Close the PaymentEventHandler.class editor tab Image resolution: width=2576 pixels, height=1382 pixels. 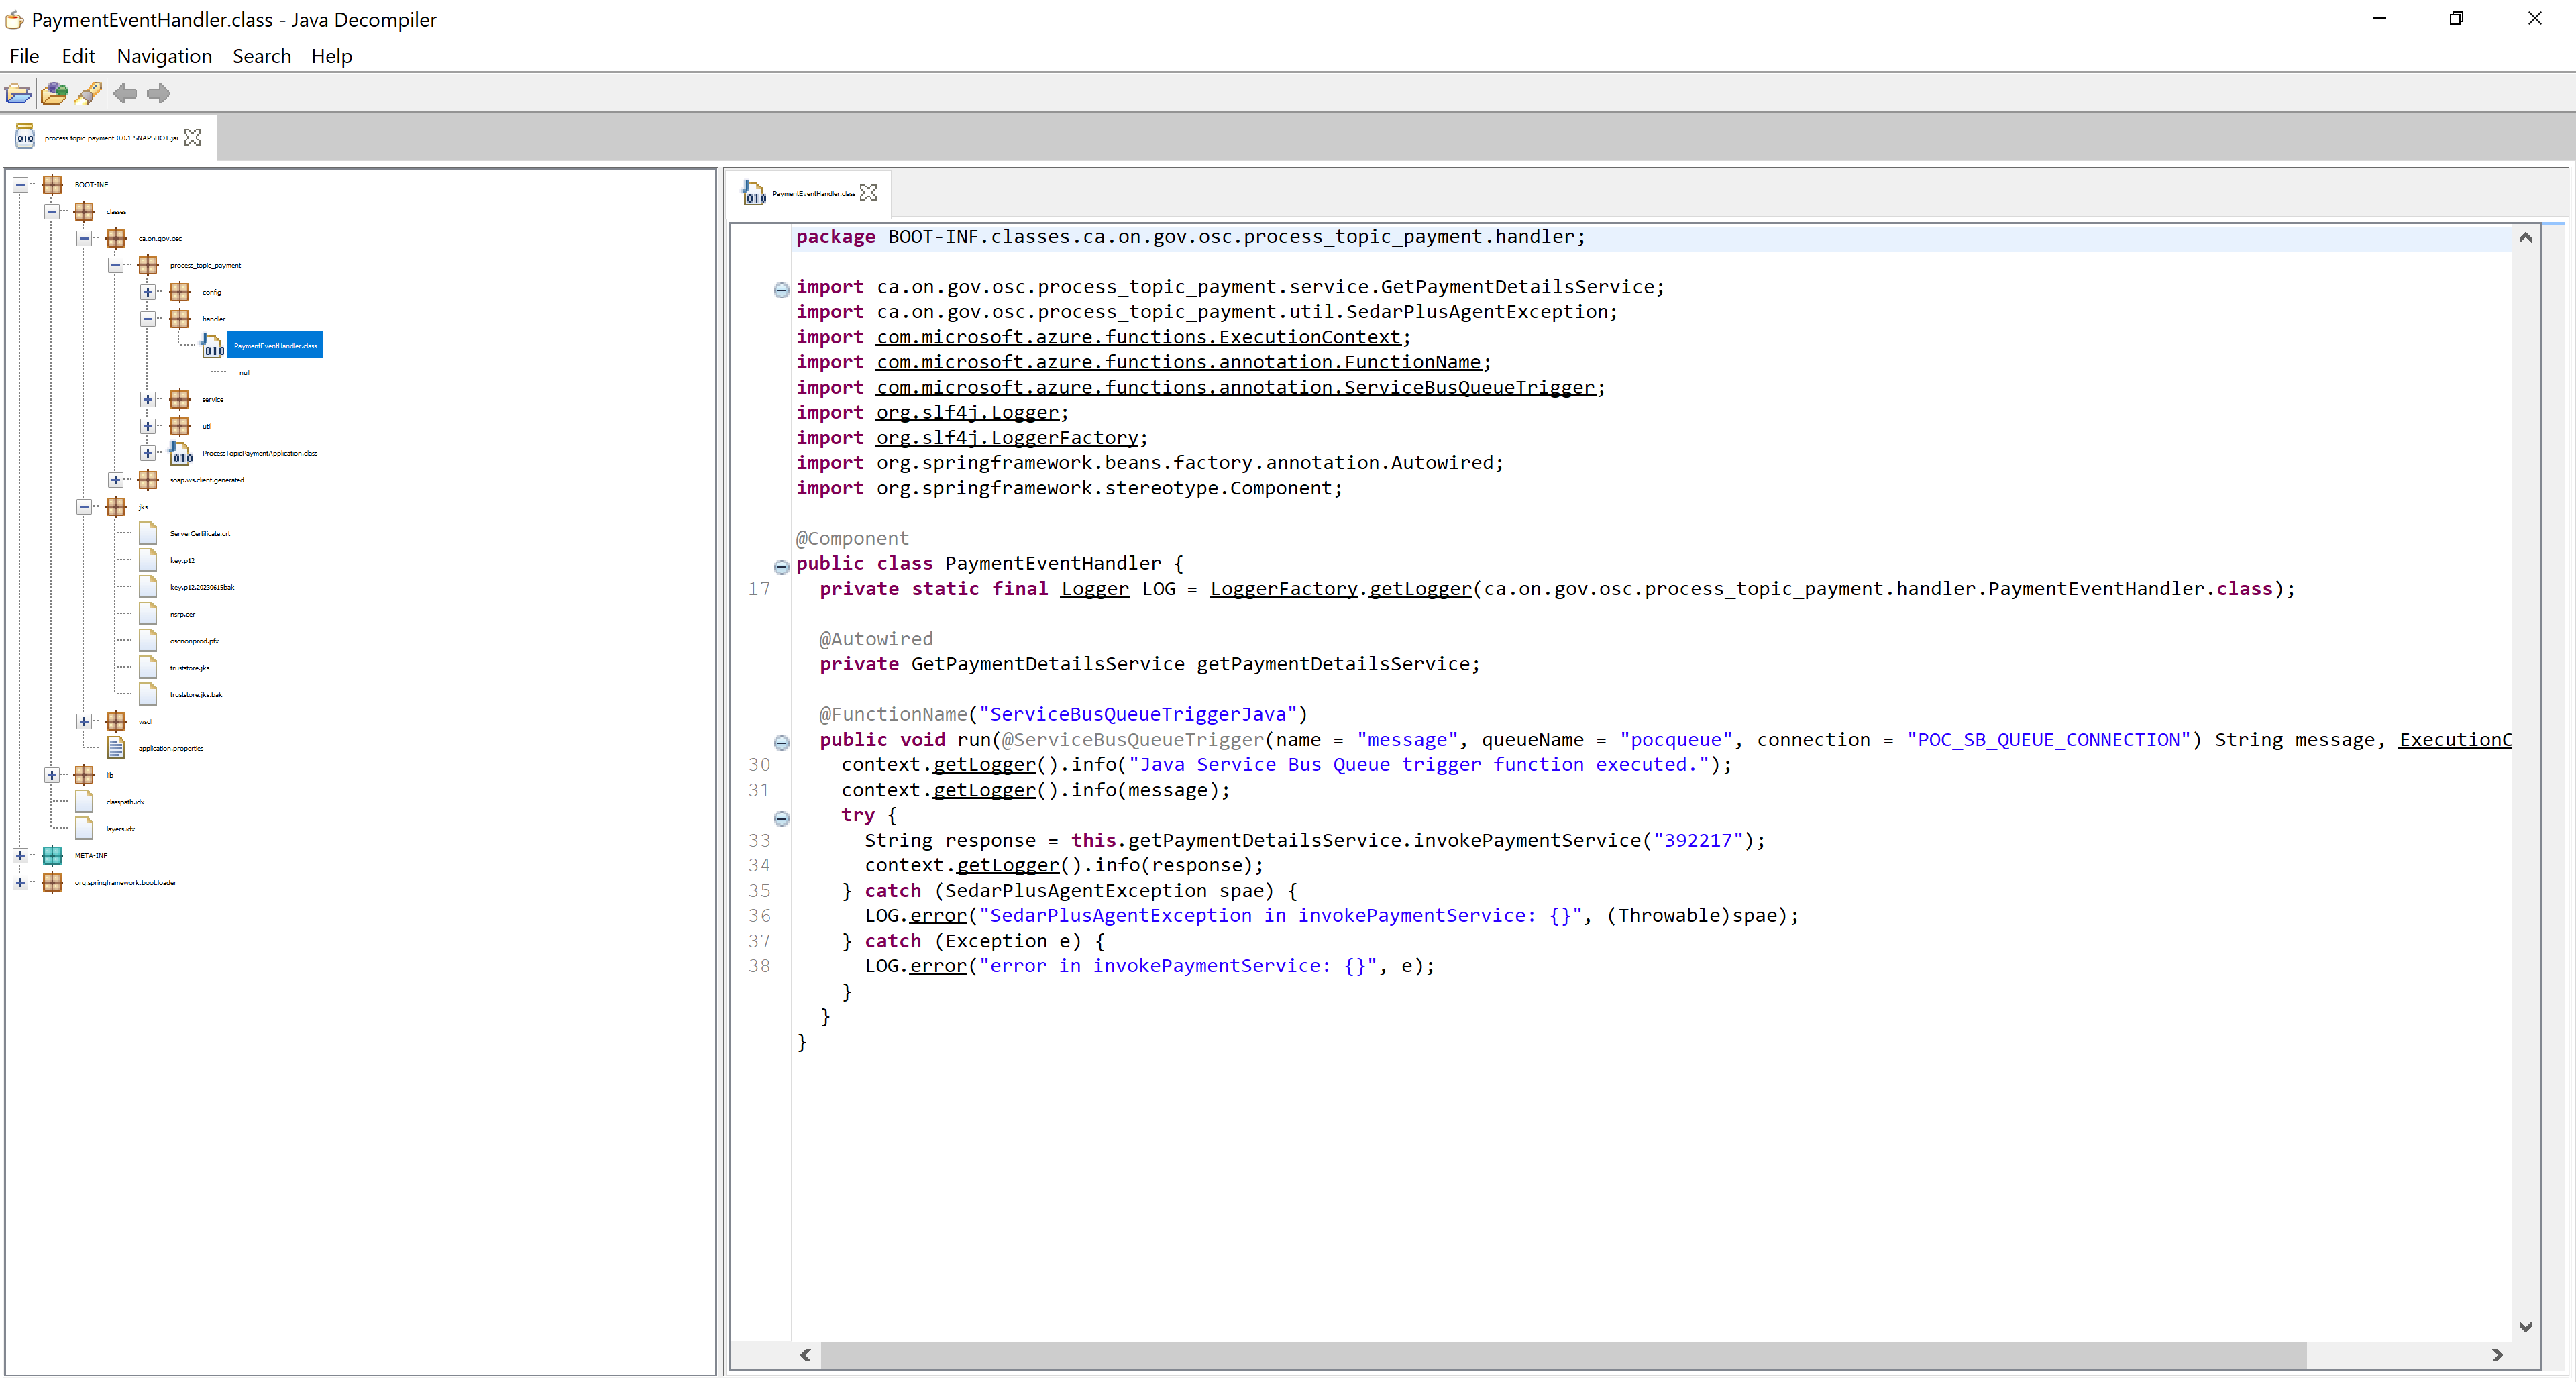(x=868, y=193)
